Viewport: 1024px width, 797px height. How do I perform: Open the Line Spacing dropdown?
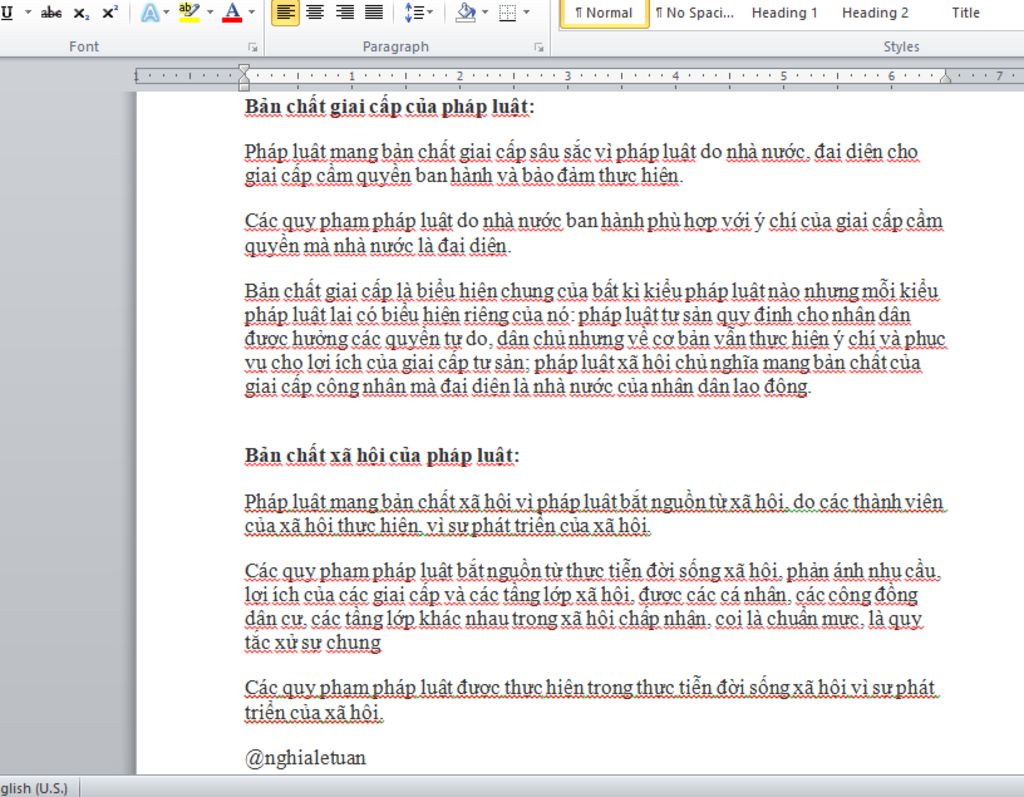point(418,13)
